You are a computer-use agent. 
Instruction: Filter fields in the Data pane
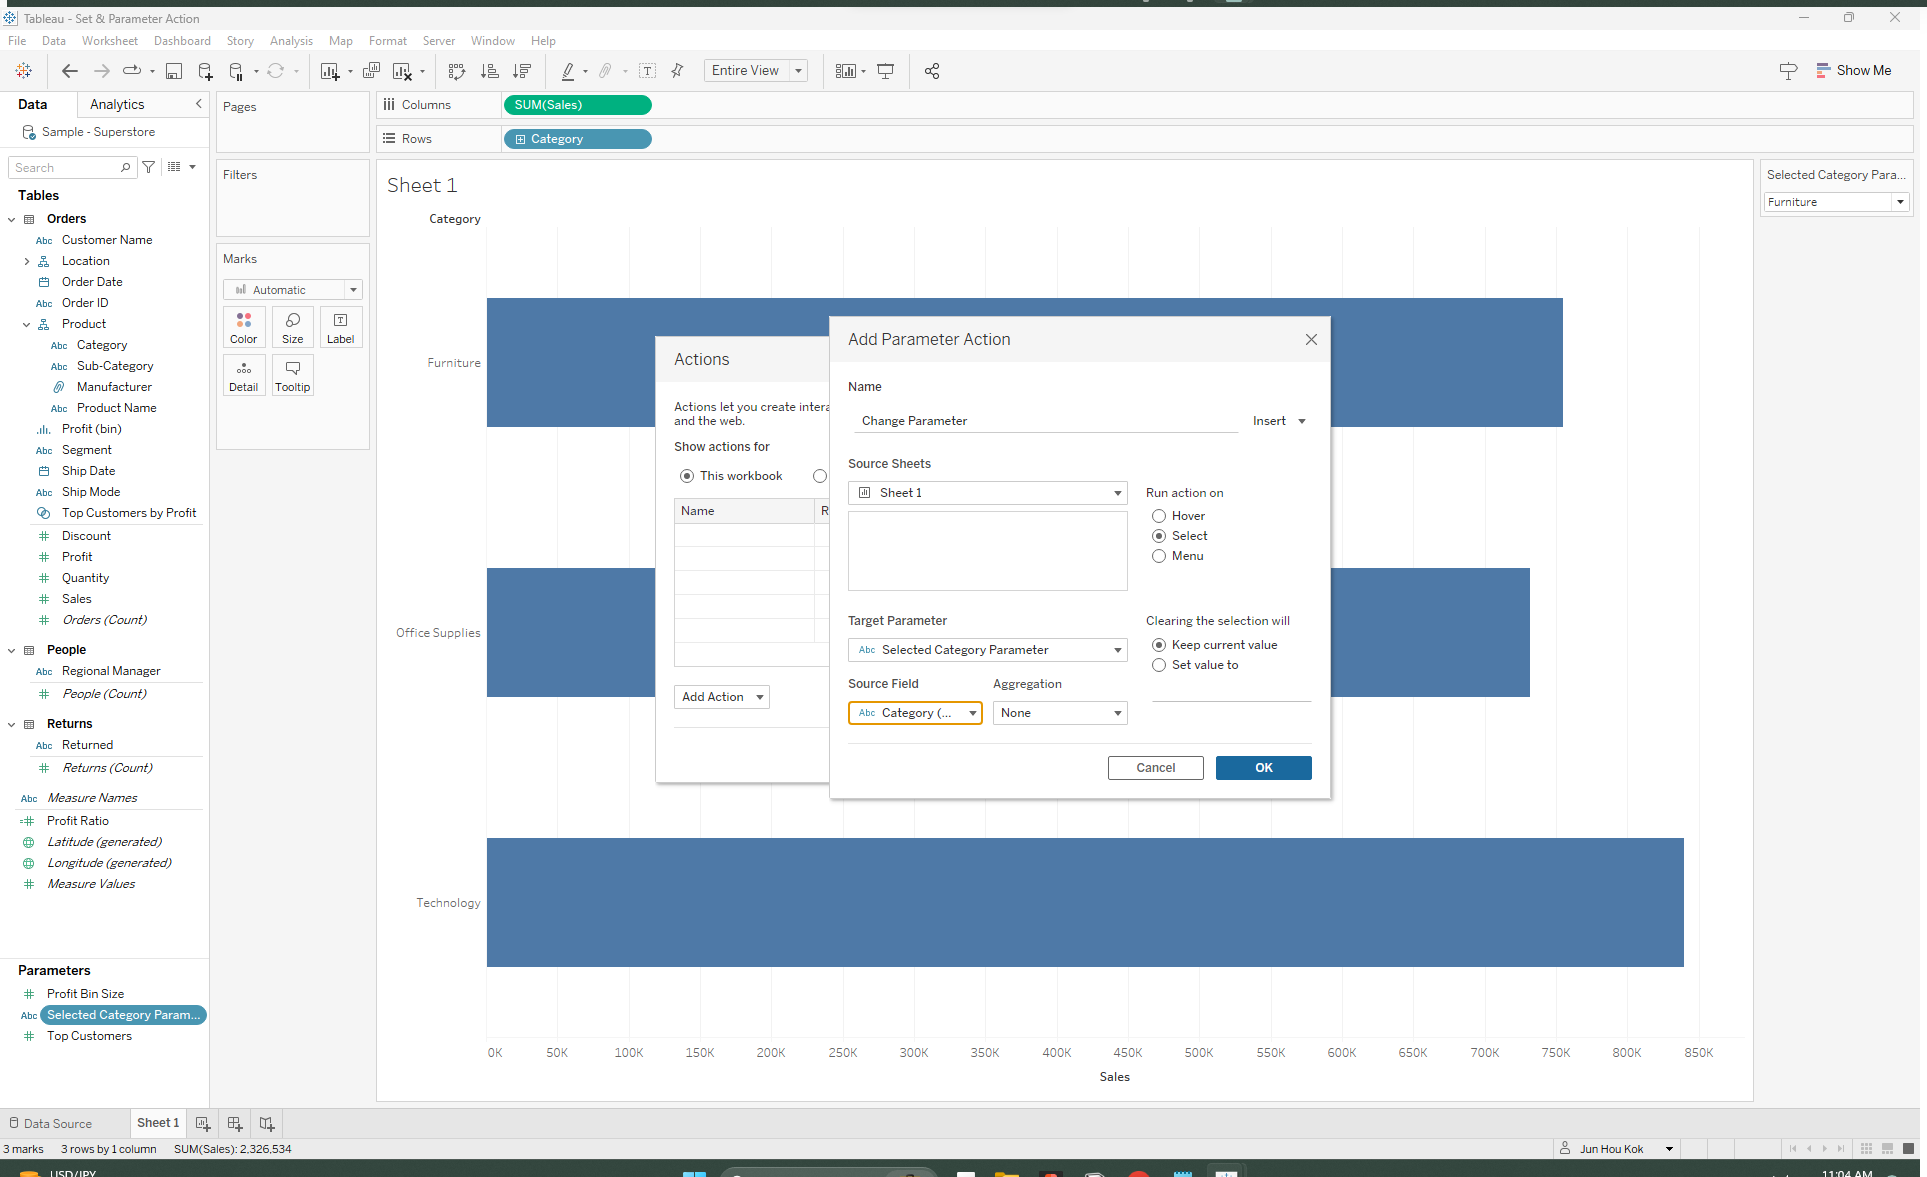point(149,167)
